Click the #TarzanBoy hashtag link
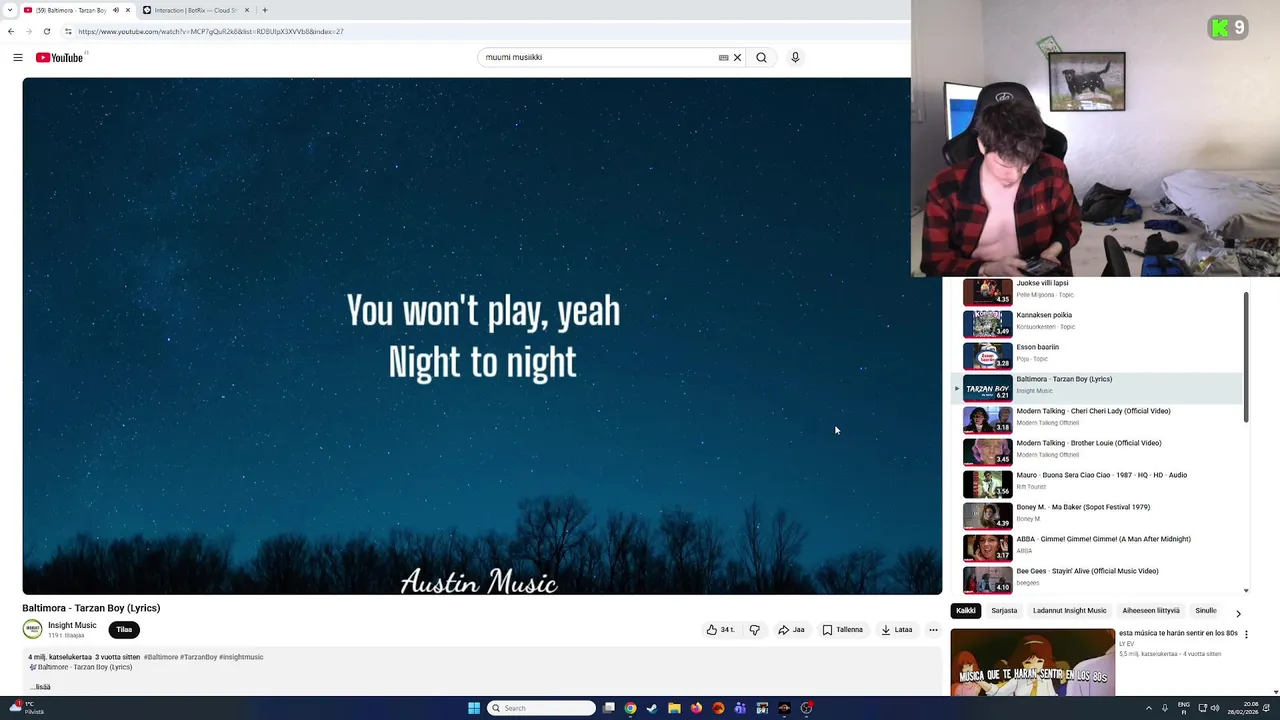Viewport: 1280px width, 720px height. [x=198, y=657]
